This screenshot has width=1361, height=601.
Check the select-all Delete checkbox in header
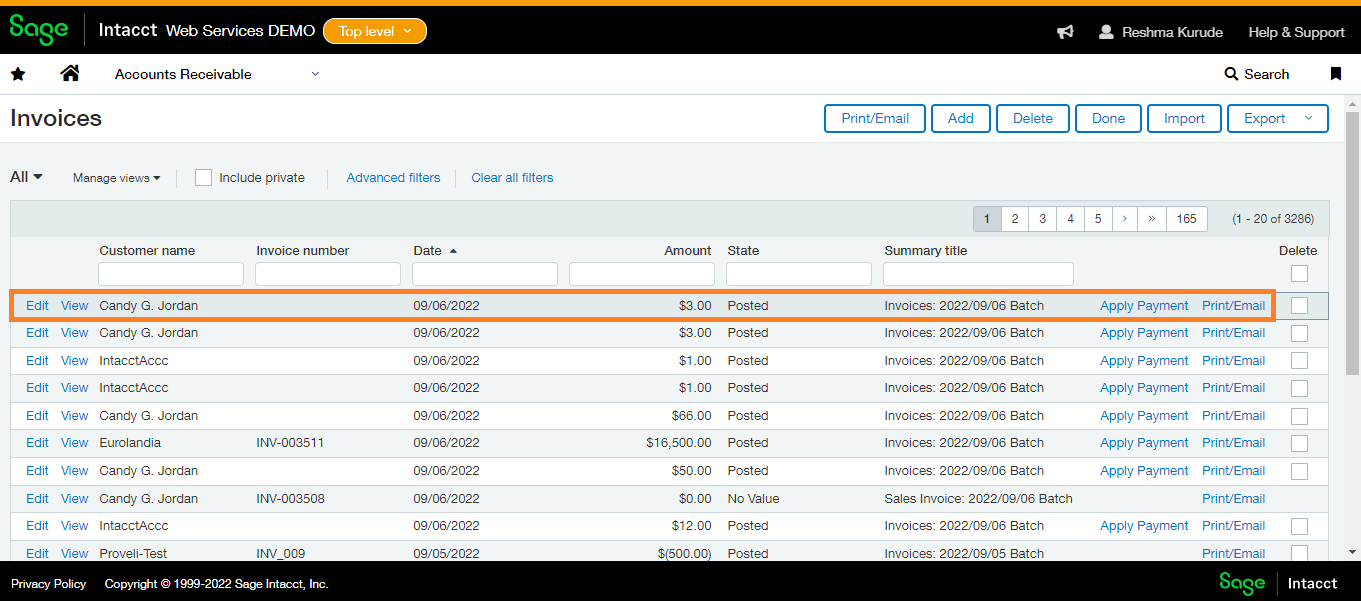[x=1299, y=273]
